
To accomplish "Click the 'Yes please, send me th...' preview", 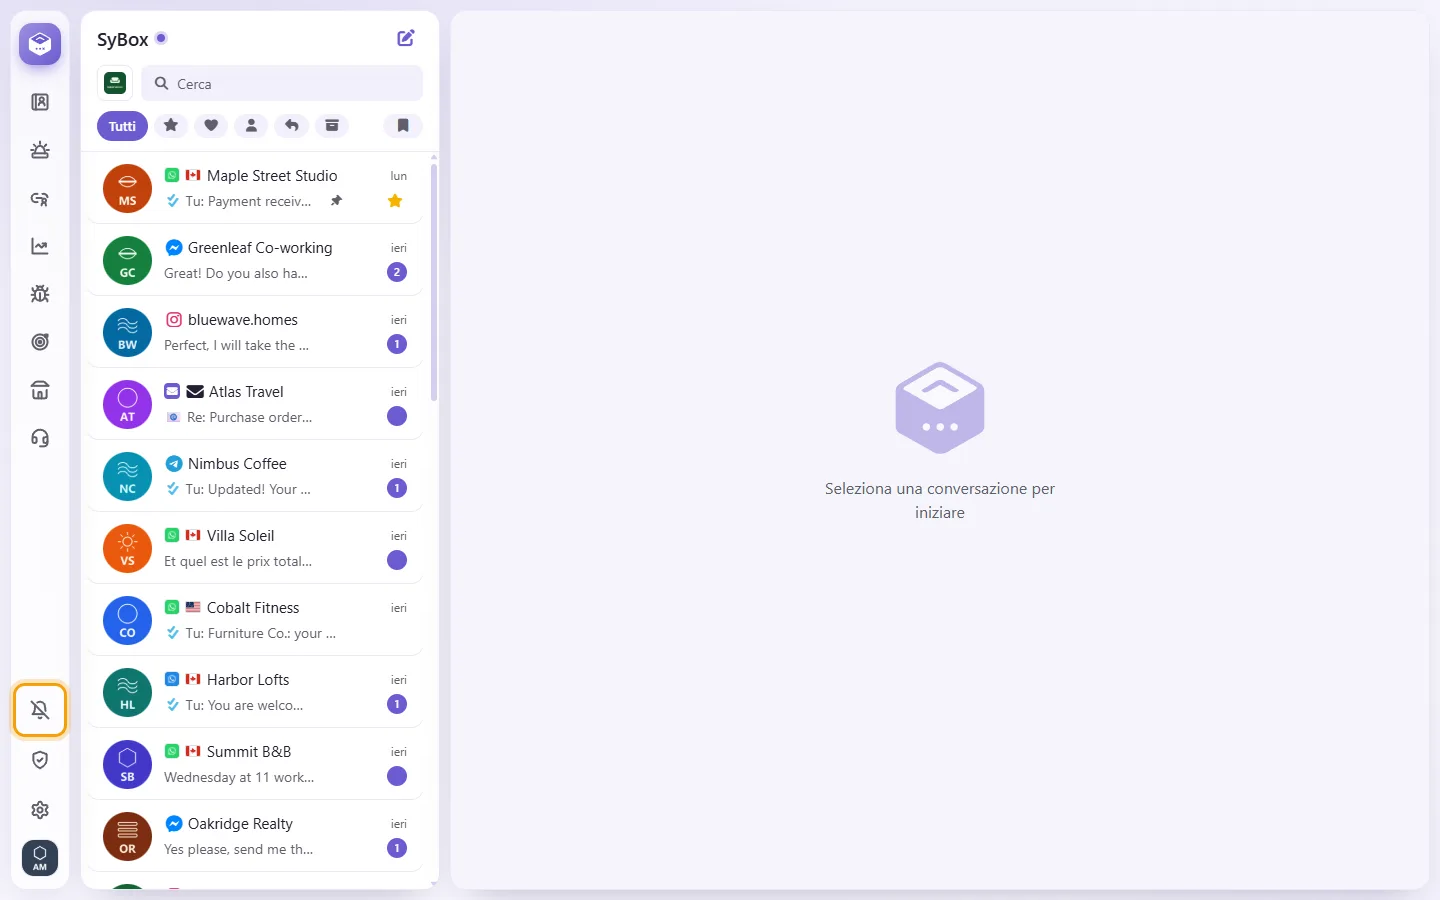I will pyautogui.click(x=239, y=849).
